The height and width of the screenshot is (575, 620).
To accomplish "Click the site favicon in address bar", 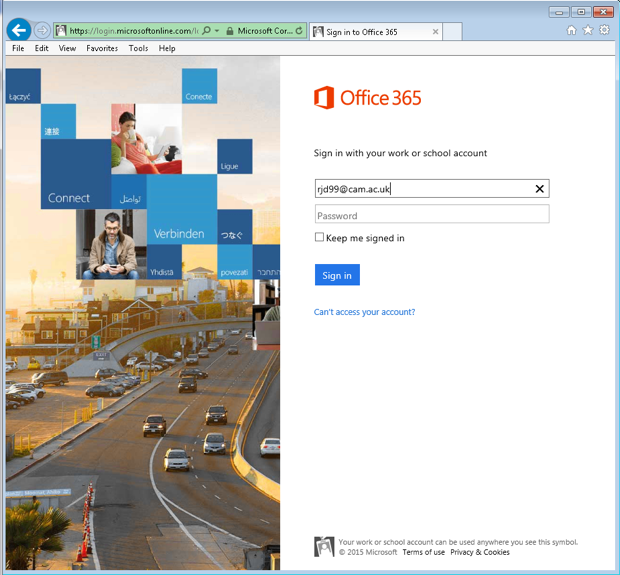I will tap(60, 30).
